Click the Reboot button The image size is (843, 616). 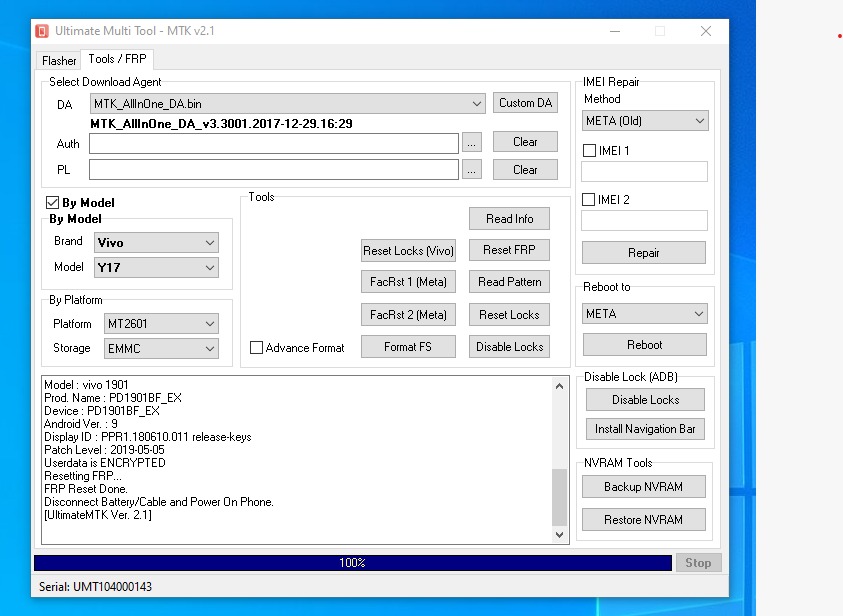click(x=645, y=345)
